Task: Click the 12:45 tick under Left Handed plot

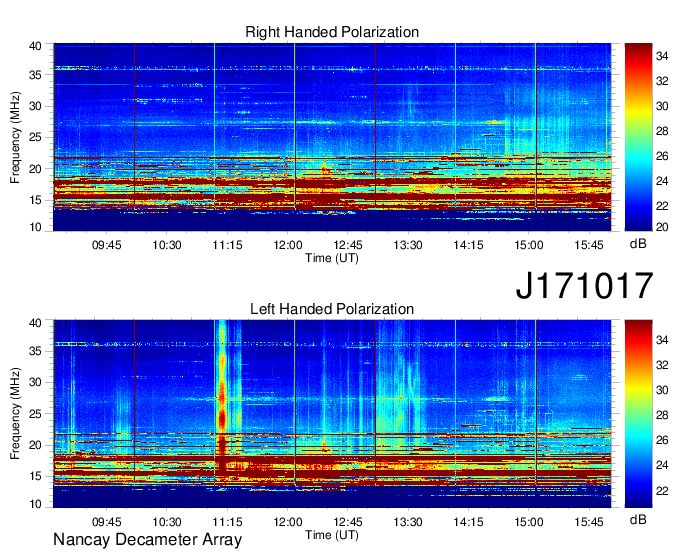Action: (x=348, y=522)
